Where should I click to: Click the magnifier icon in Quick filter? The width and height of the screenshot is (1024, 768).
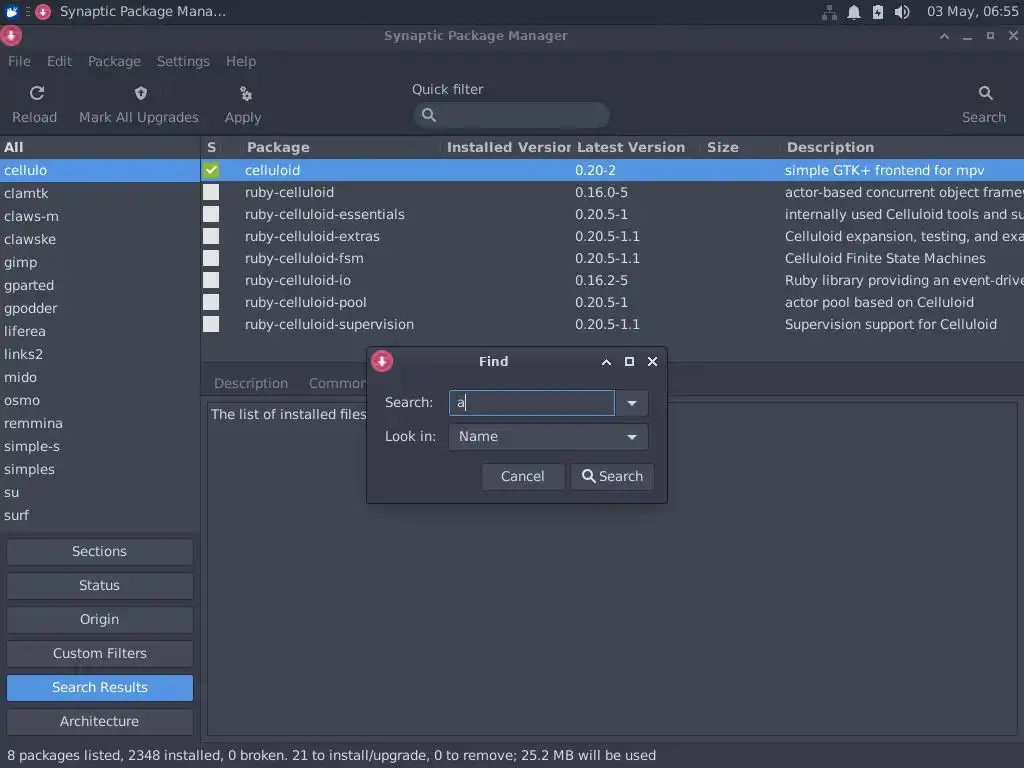tap(428, 115)
